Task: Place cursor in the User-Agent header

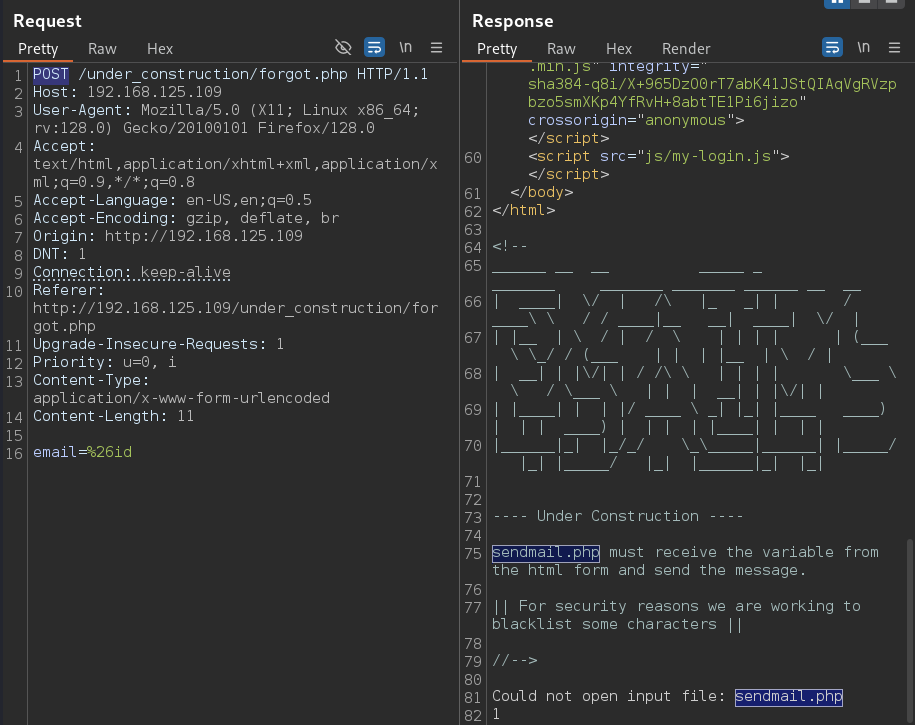Action: 226,118
